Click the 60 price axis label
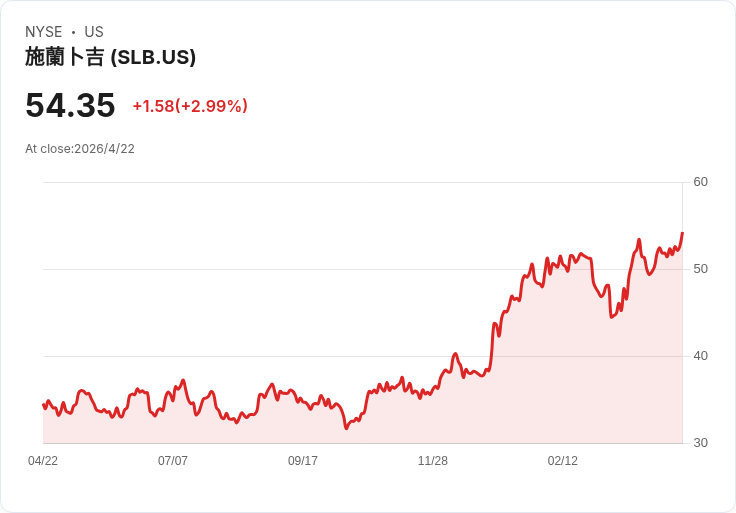The width and height of the screenshot is (736, 513). point(700,182)
